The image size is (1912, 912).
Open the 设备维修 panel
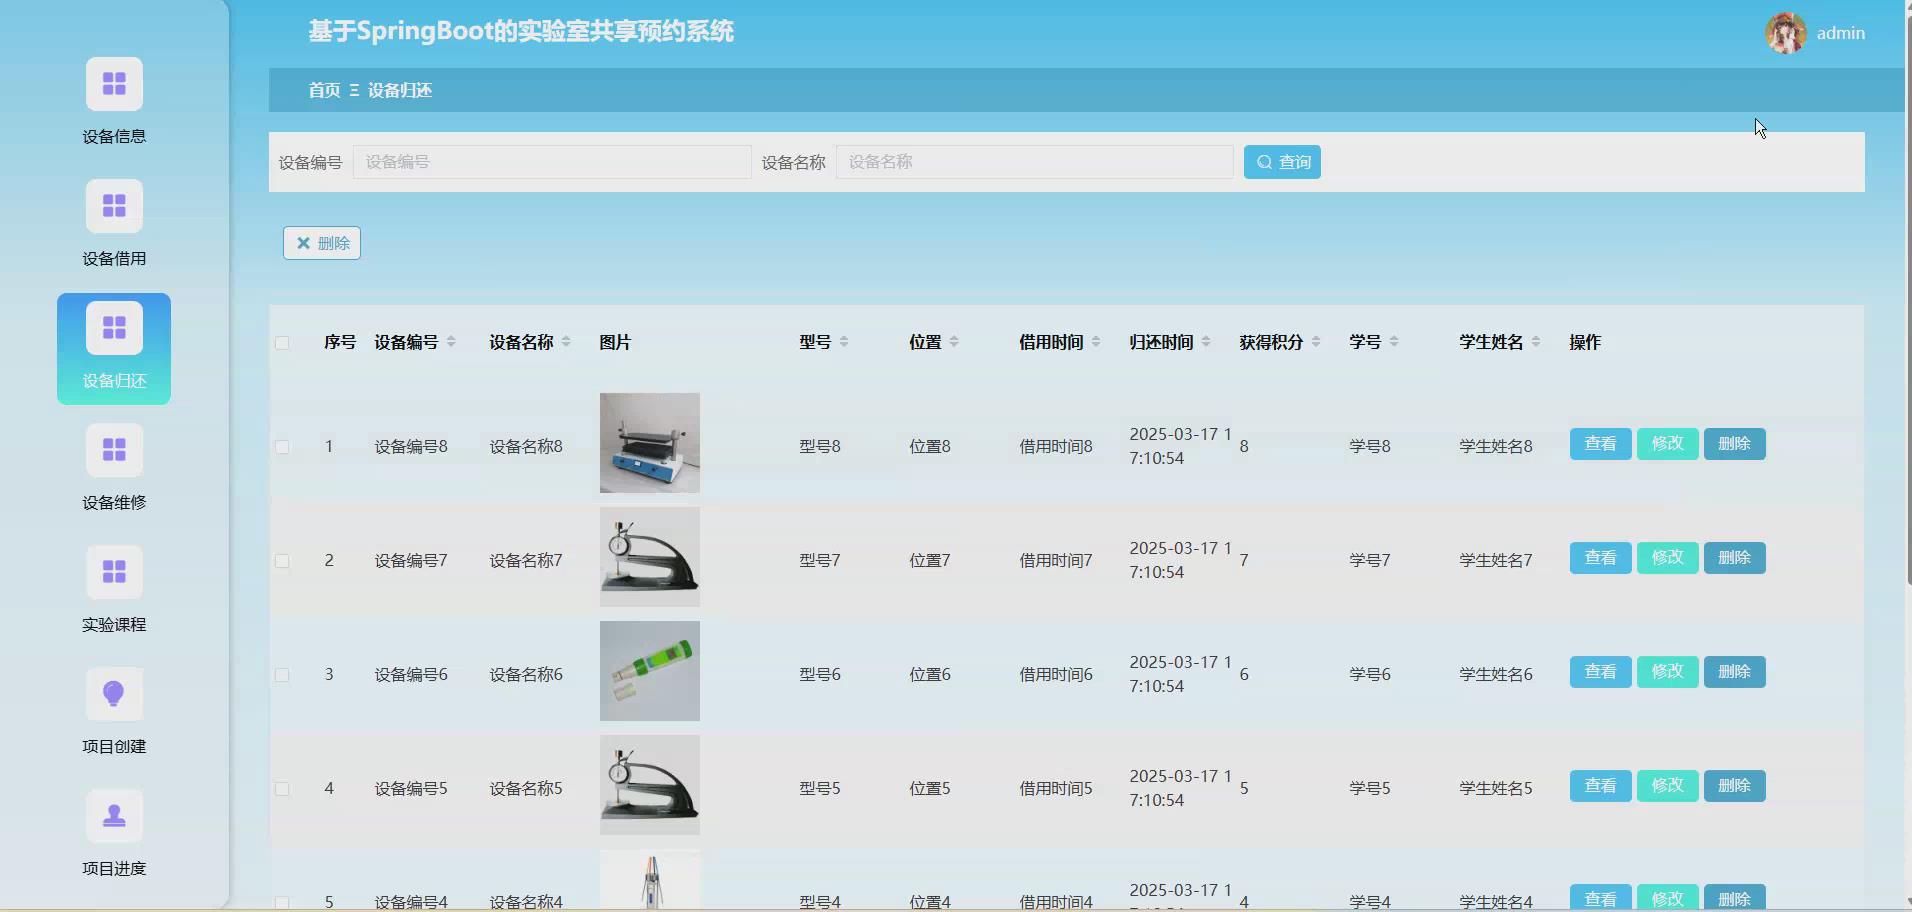pos(114,467)
